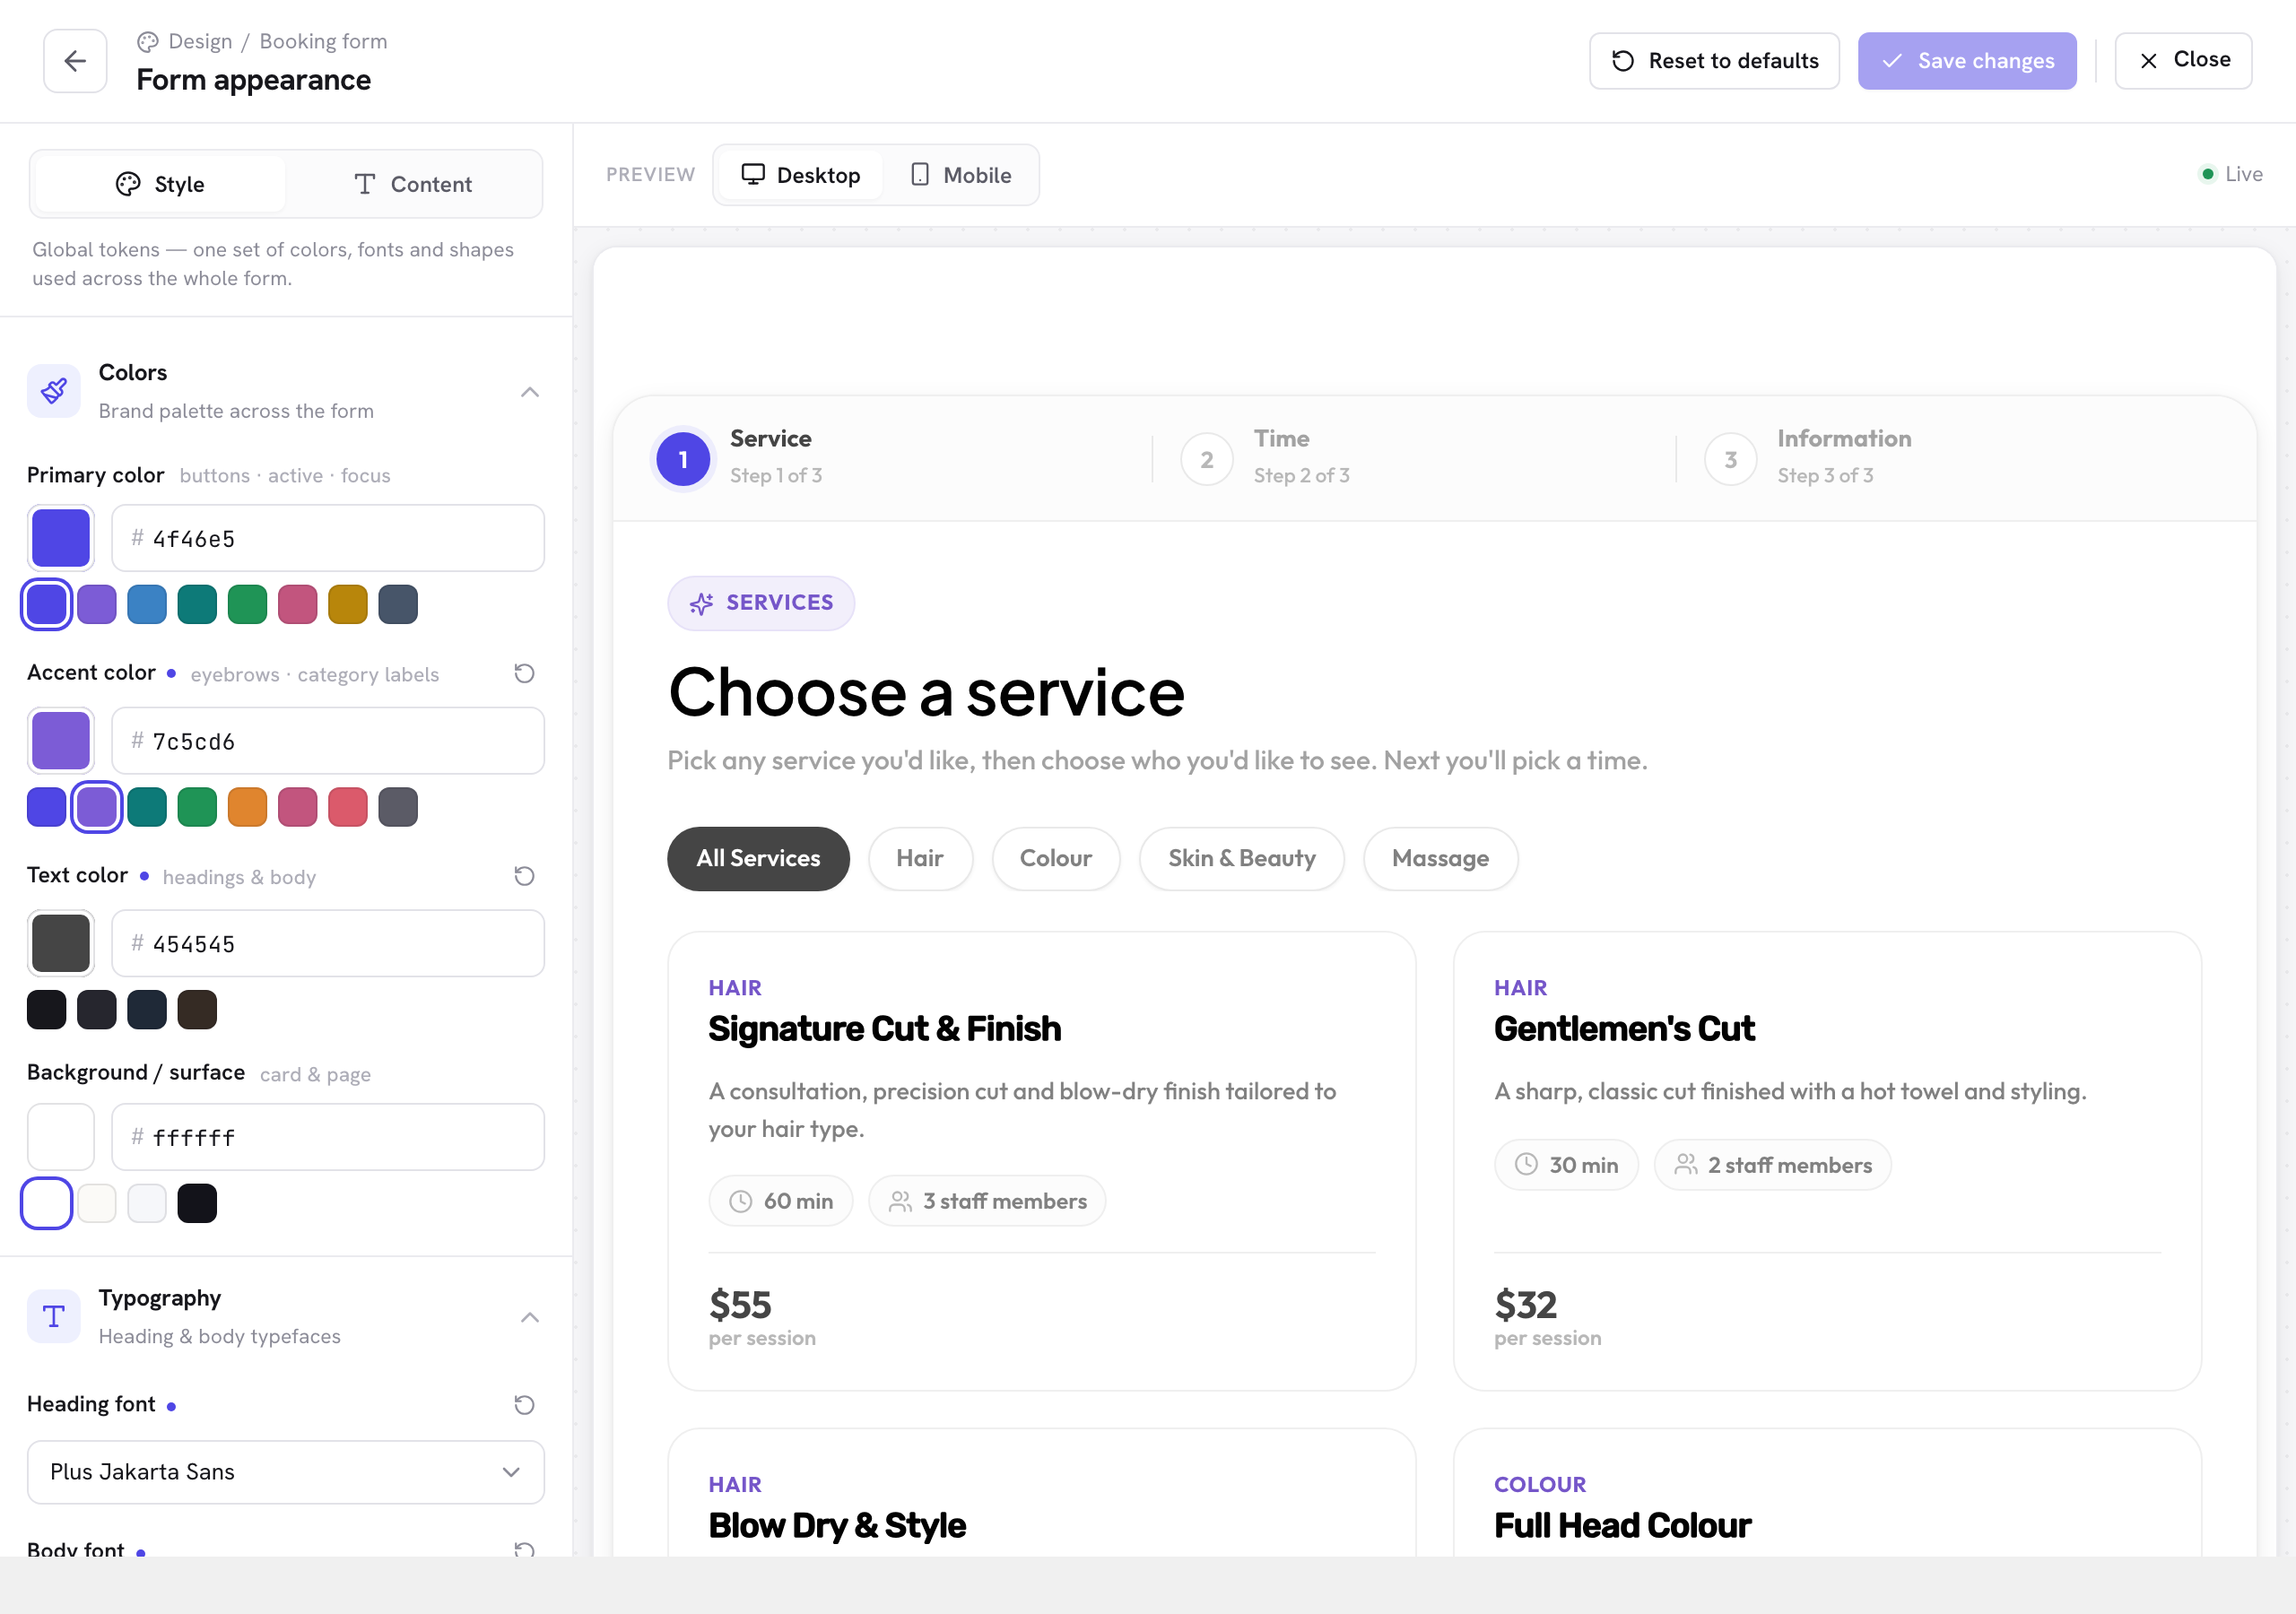
Task: Reset the Text color to default
Action: coord(524,876)
